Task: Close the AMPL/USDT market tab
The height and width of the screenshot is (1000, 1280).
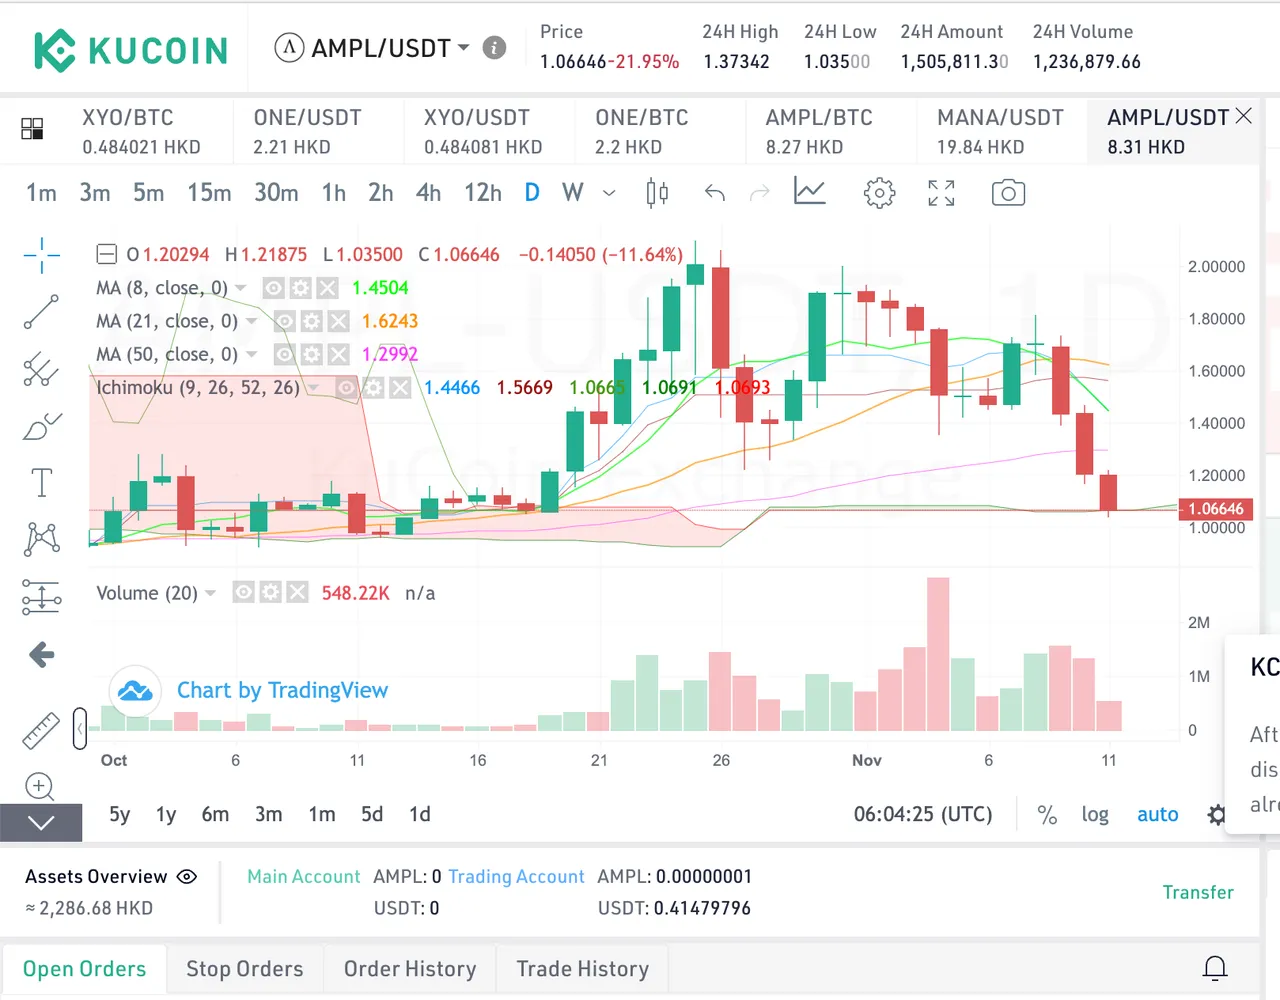Action: point(1244,116)
